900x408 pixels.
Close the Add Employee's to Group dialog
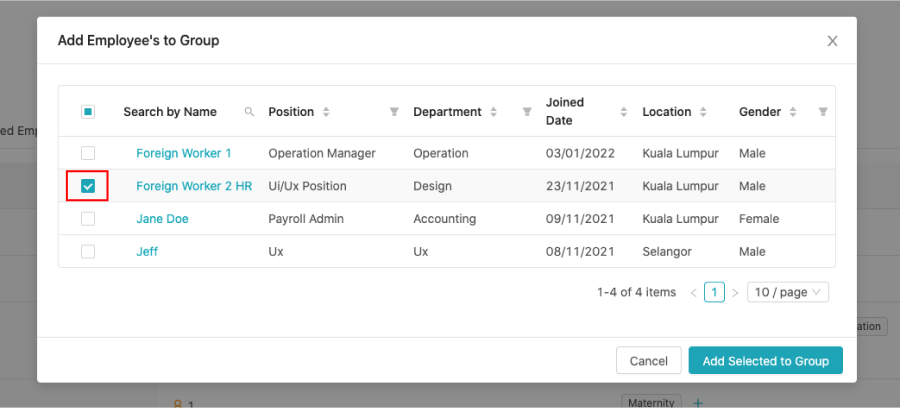(832, 41)
